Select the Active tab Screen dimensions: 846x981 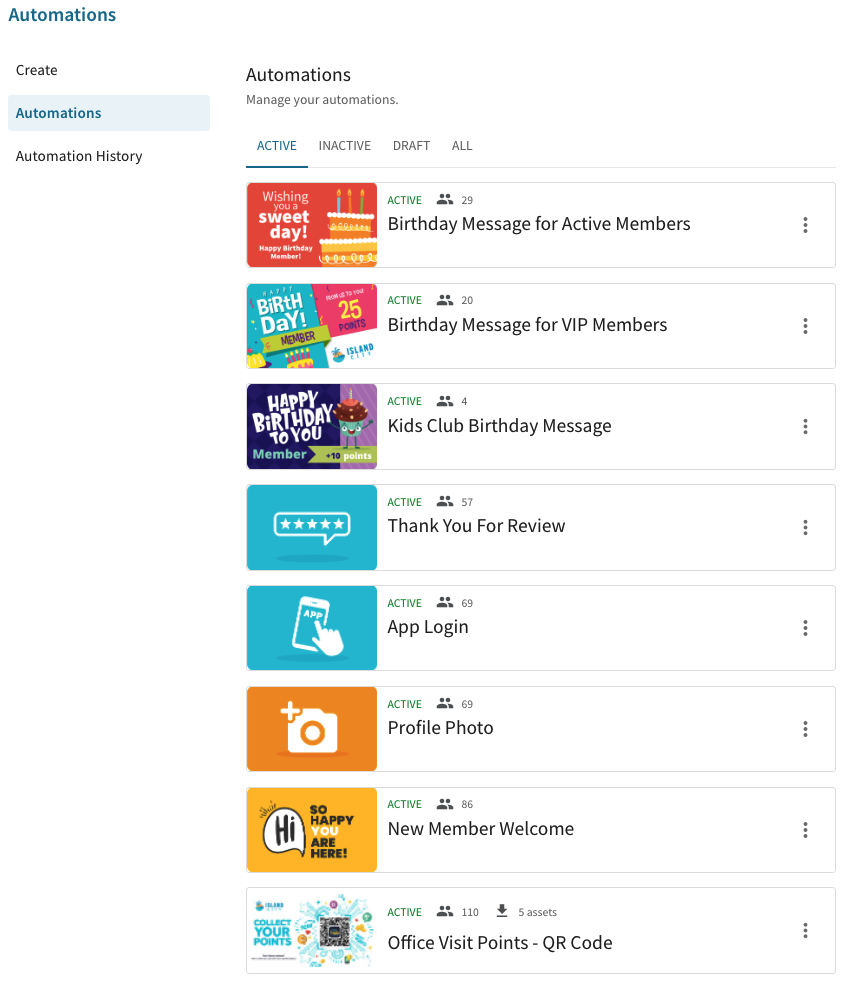pyautogui.click(x=277, y=146)
